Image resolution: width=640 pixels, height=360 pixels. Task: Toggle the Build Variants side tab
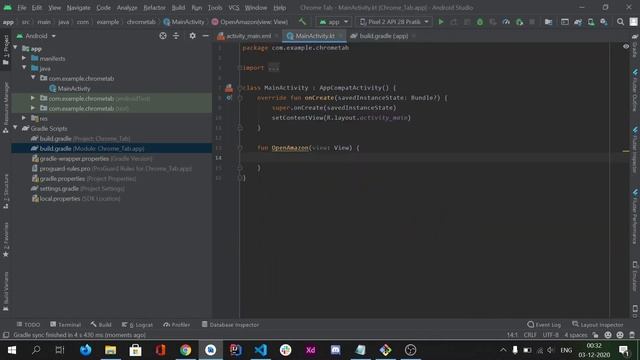6,291
